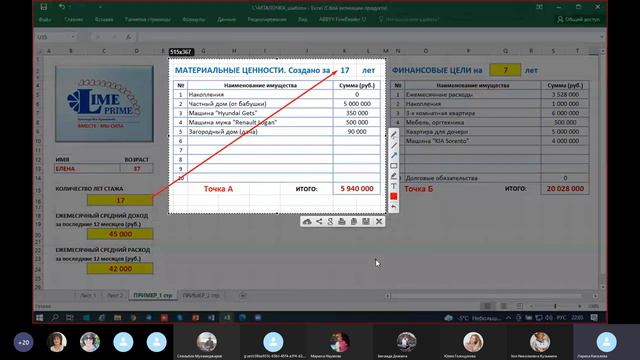The width and height of the screenshot is (640, 360).
Task: Click the undo arrow in Excel title bar
Action: [62, 7]
